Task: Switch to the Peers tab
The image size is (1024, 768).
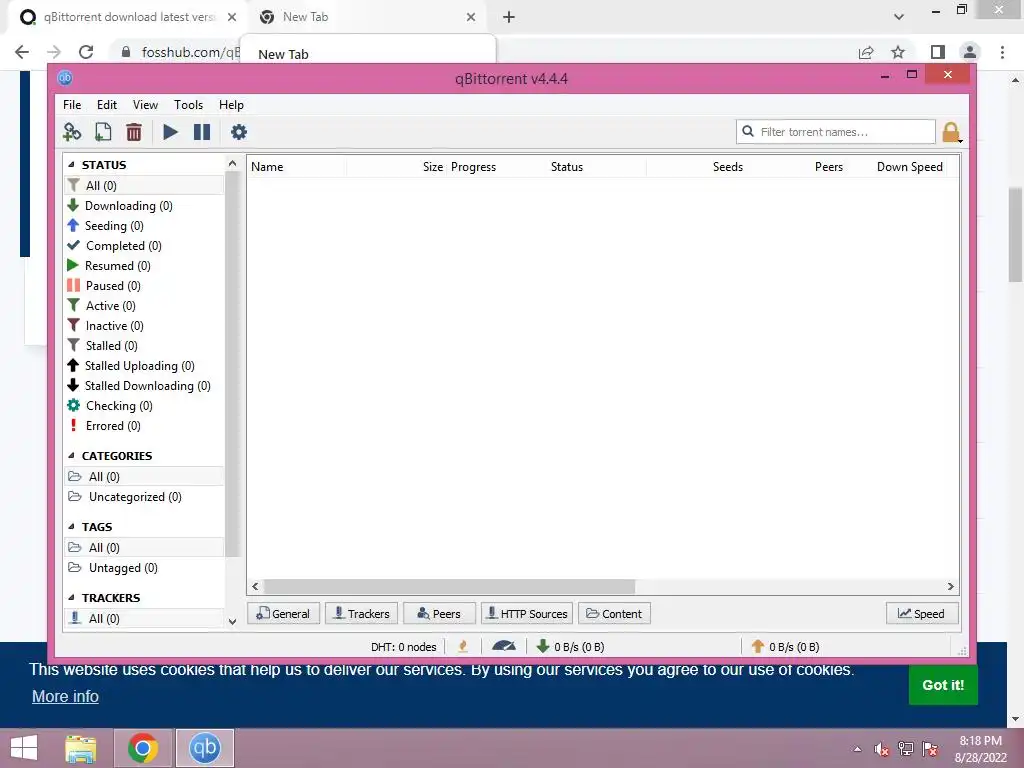Action: (440, 614)
